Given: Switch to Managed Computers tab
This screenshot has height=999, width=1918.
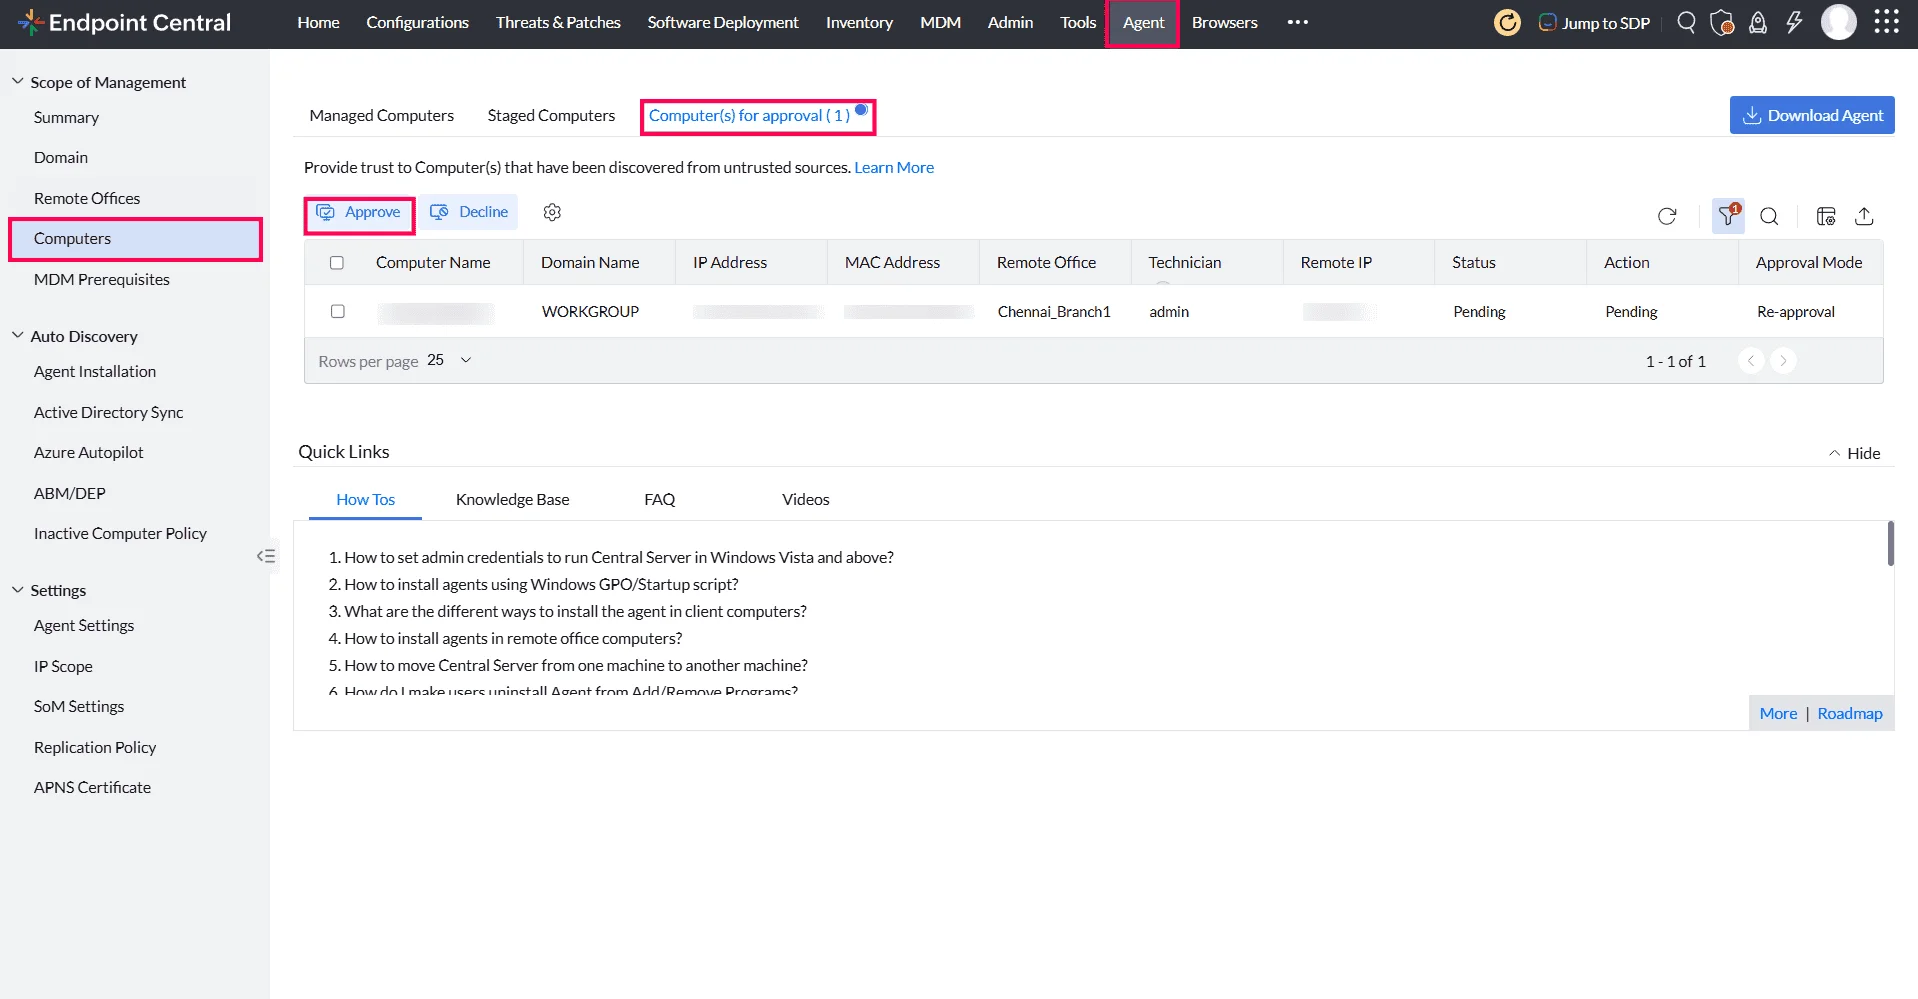Looking at the screenshot, I should tap(381, 115).
